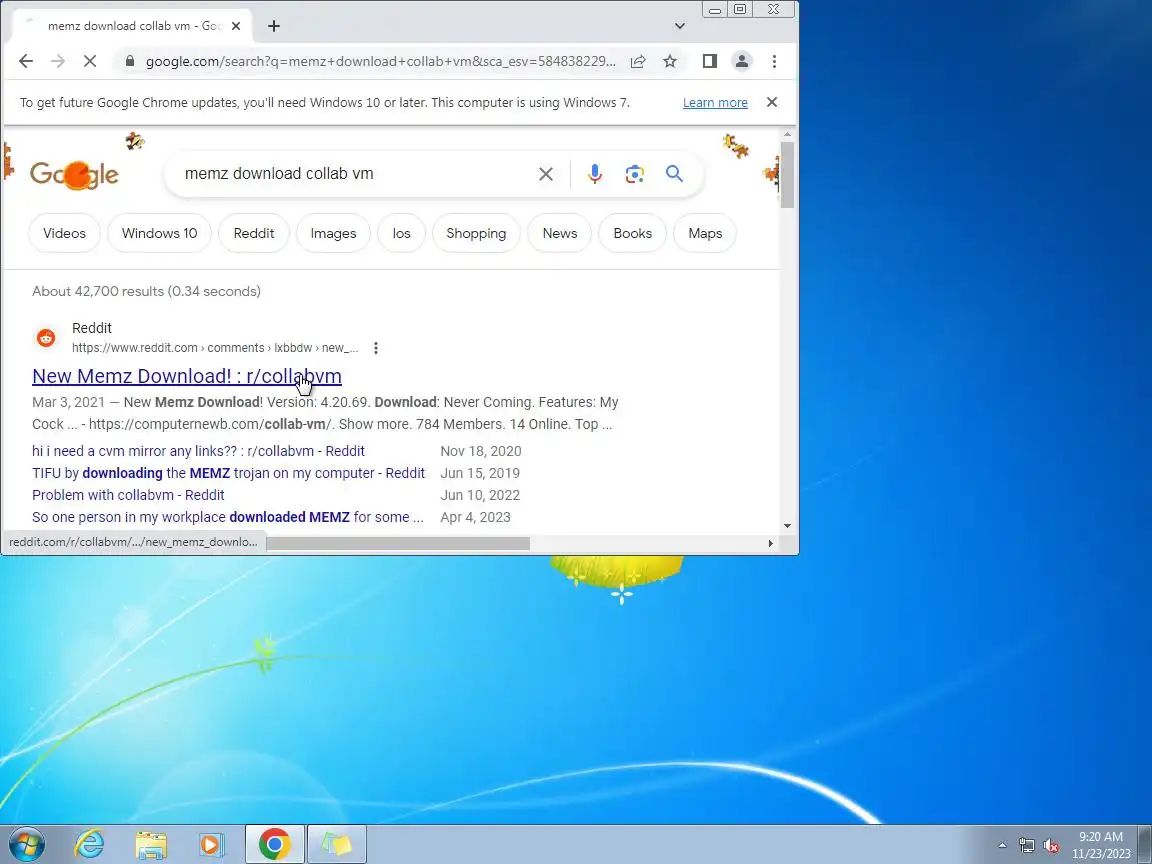Open Chrome three-dot menu
Screen dimensions: 1152x864
pyautogui.click(x=774, y=61)
